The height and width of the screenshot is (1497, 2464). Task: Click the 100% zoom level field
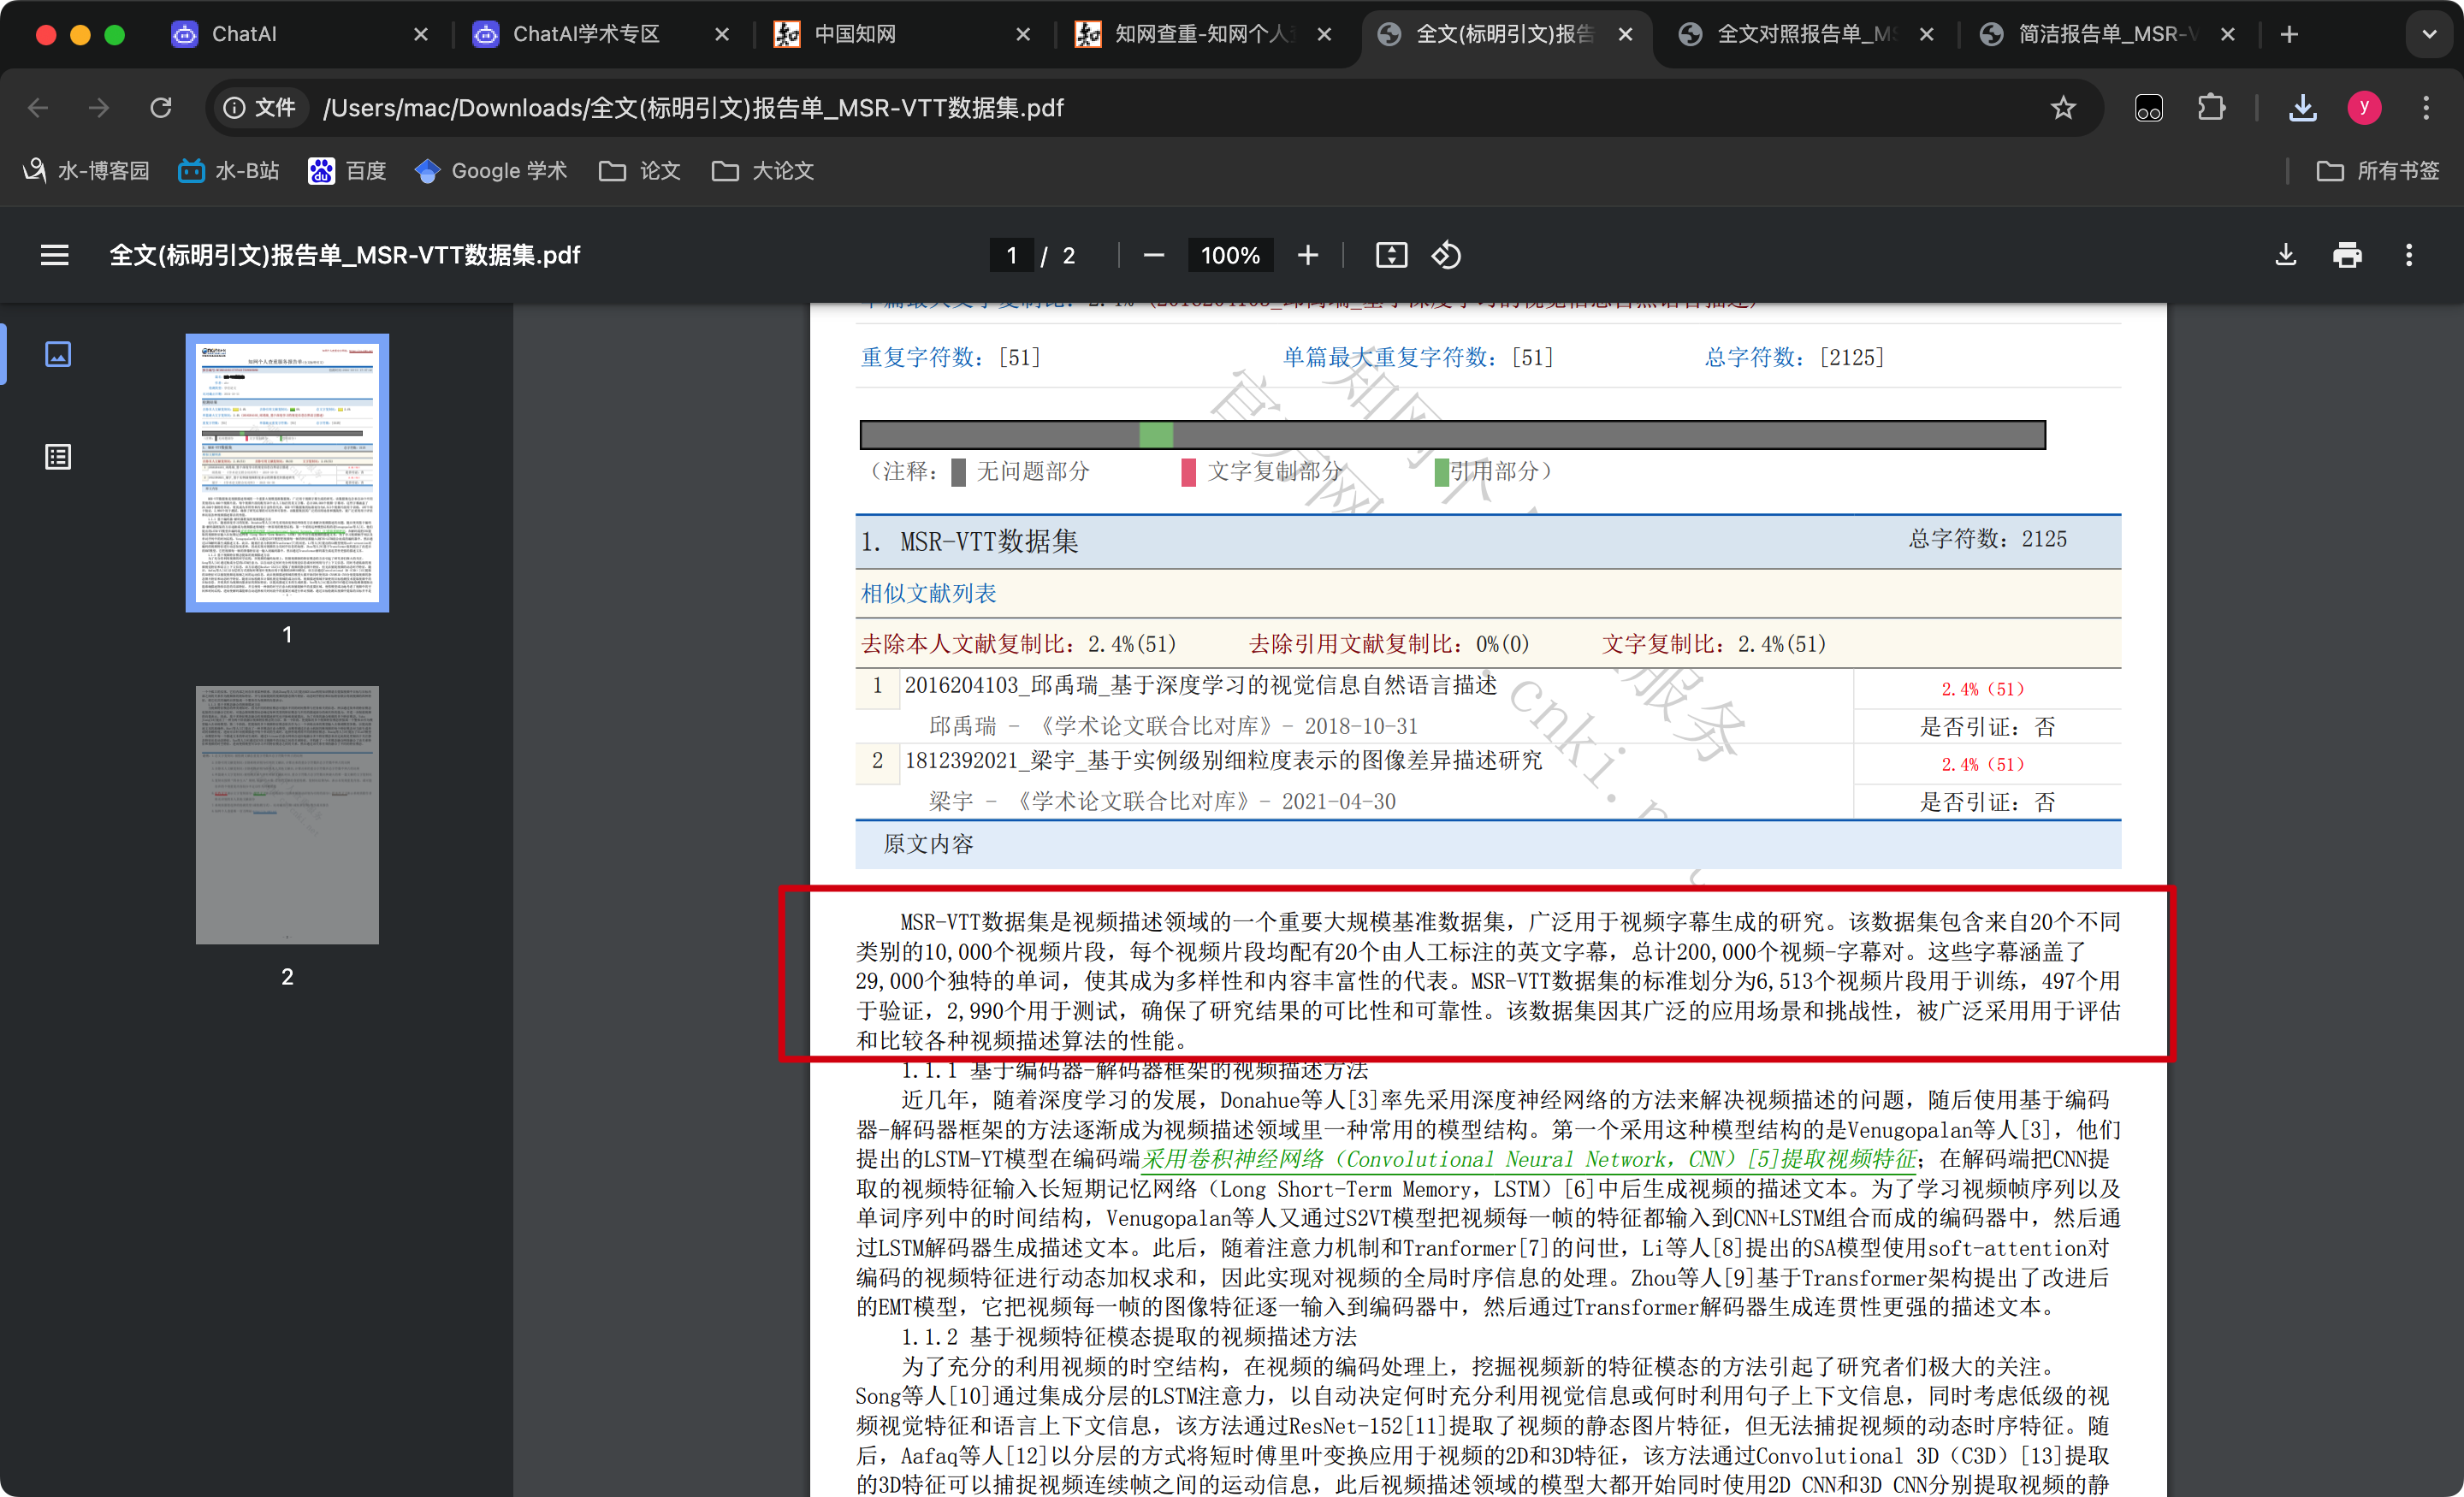pyautogui.click(x=1230, y=255)
